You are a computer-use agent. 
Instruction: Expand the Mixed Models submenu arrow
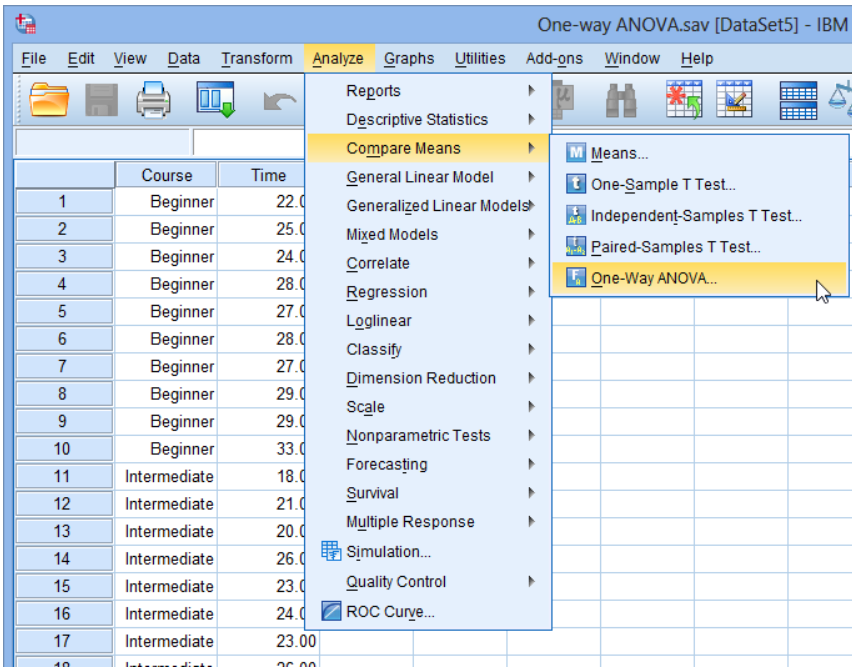pyautogui.click(x=531, y=234)
